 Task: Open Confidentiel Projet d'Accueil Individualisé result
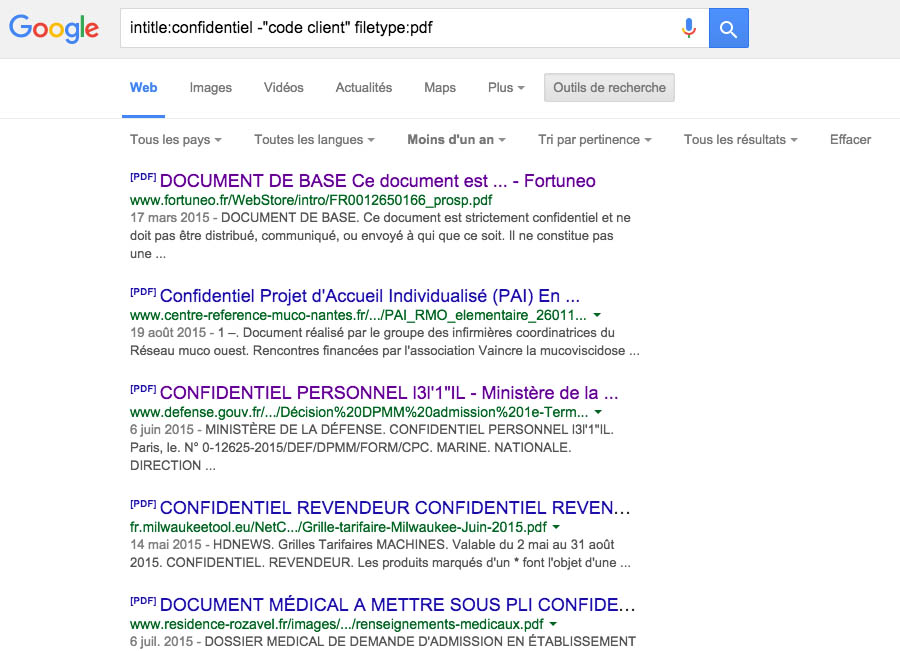coord(370,296)
